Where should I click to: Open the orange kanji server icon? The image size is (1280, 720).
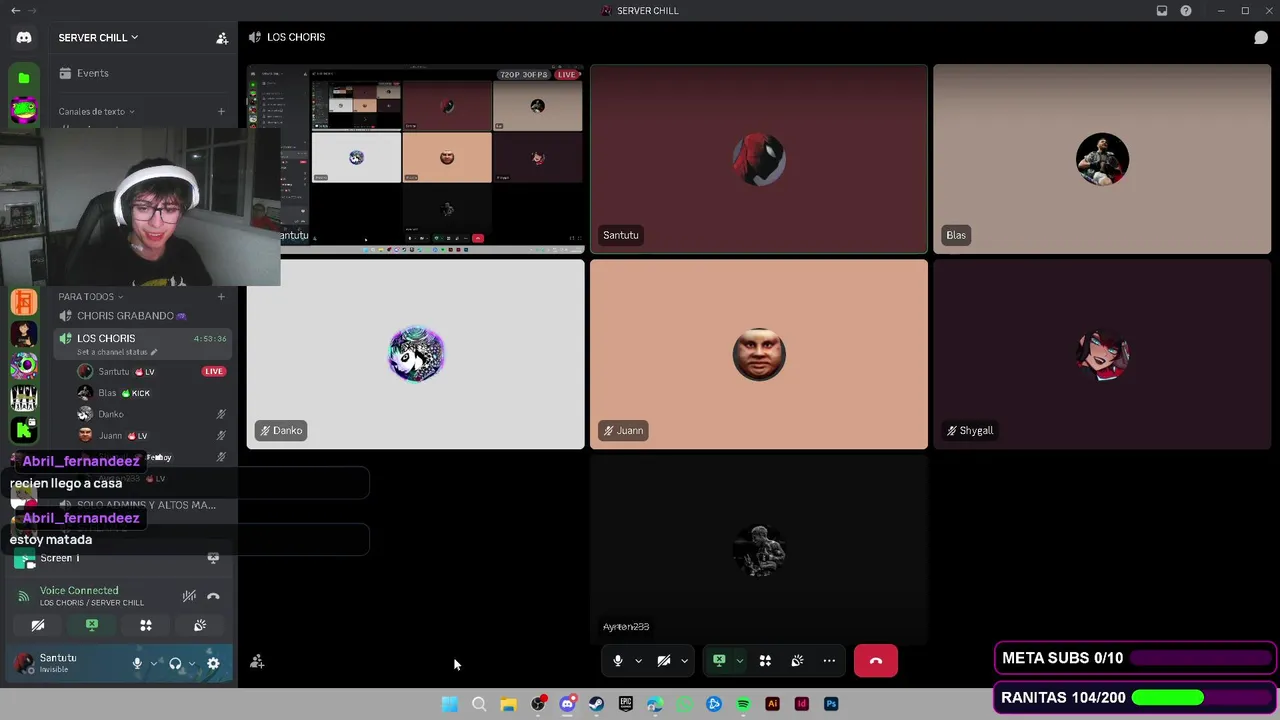point(24,301)
